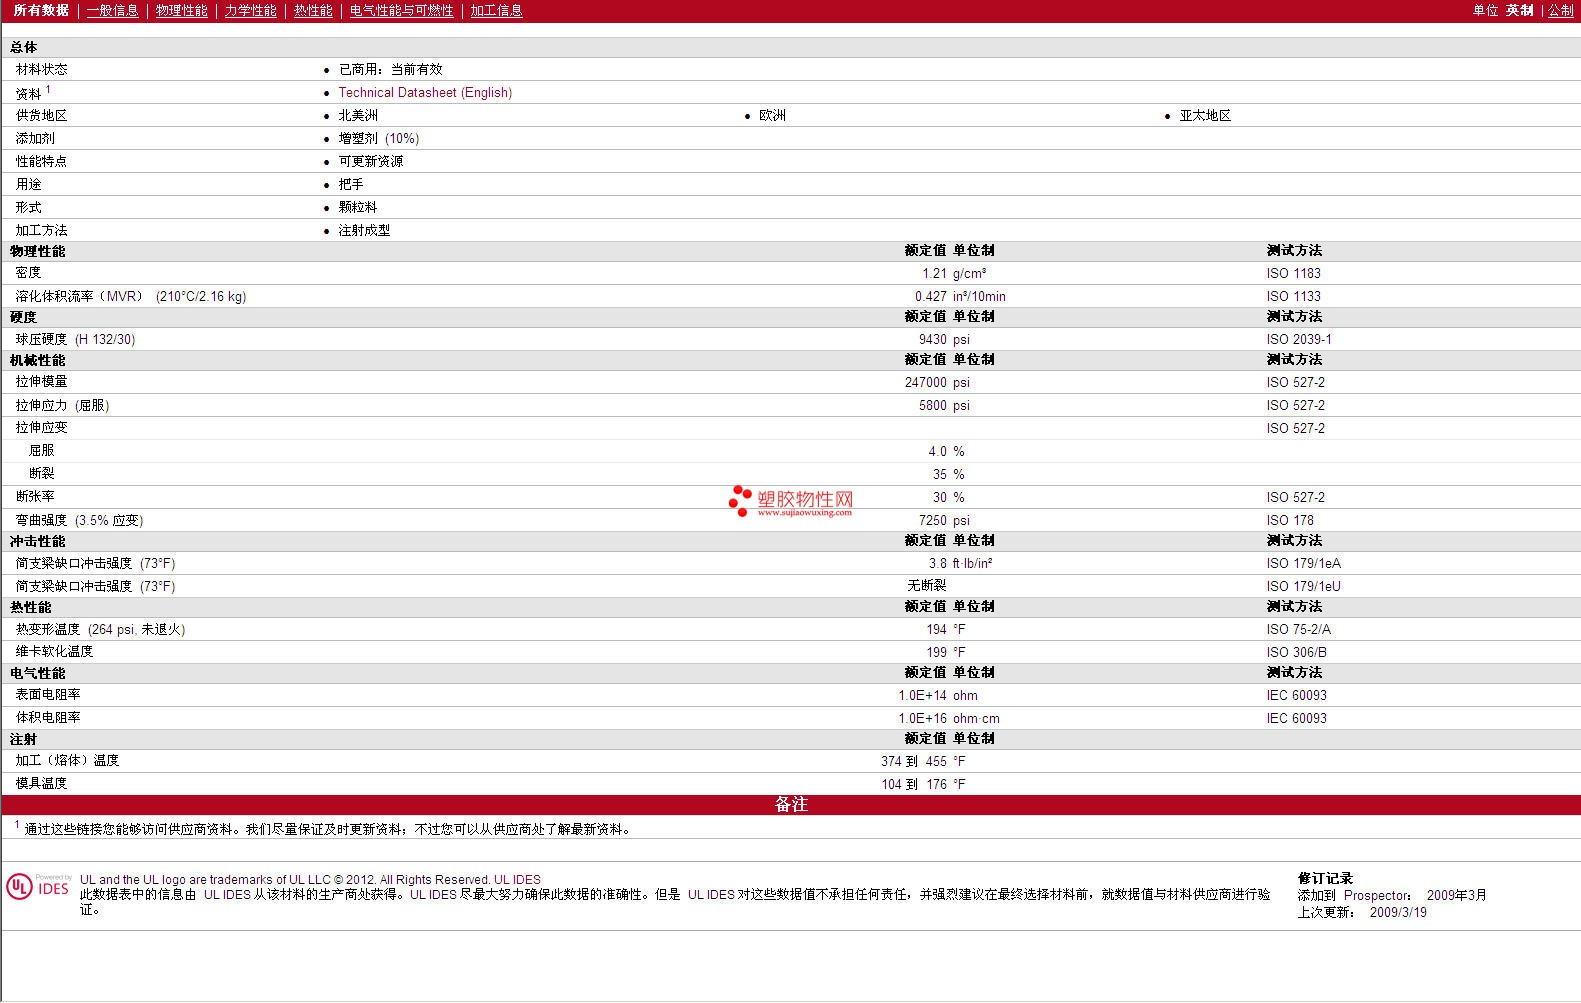Click the 无断裂 result text
Viewport: 1581px width, 1003px height.
click(x=926, y=585)
